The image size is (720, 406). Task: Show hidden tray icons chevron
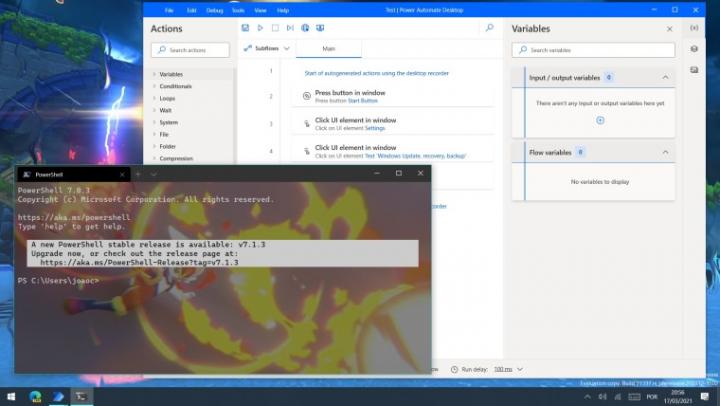[587, 397]
